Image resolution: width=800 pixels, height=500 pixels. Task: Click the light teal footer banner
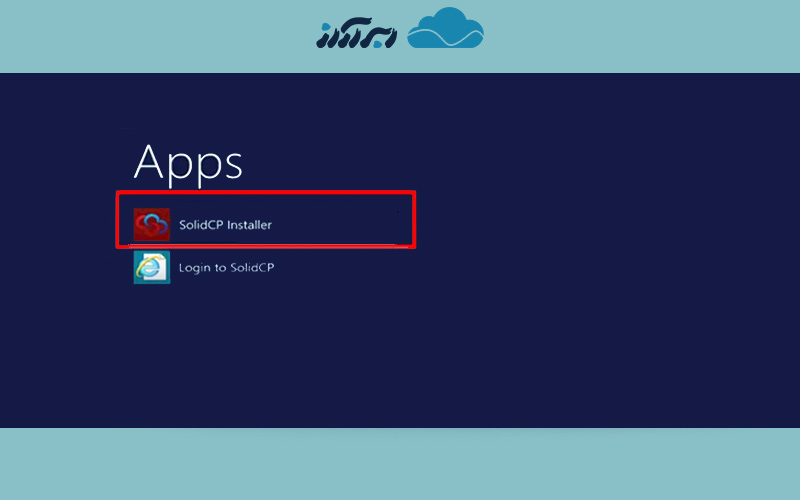point(400,463)
